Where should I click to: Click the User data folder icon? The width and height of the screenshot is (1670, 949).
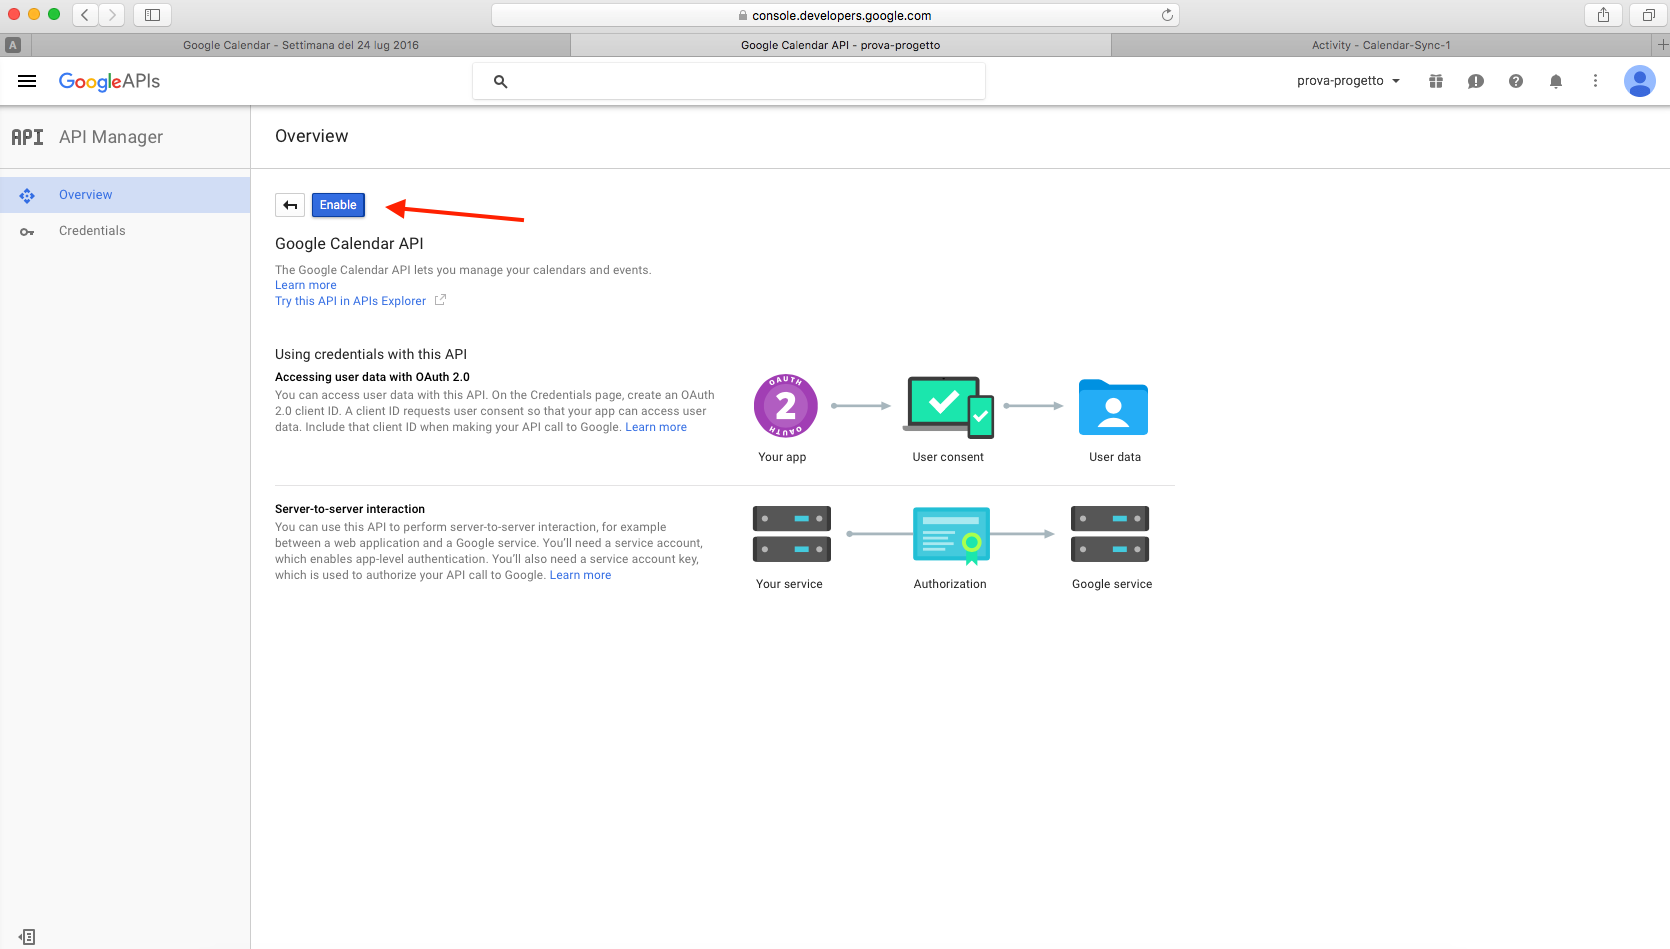1113,407
